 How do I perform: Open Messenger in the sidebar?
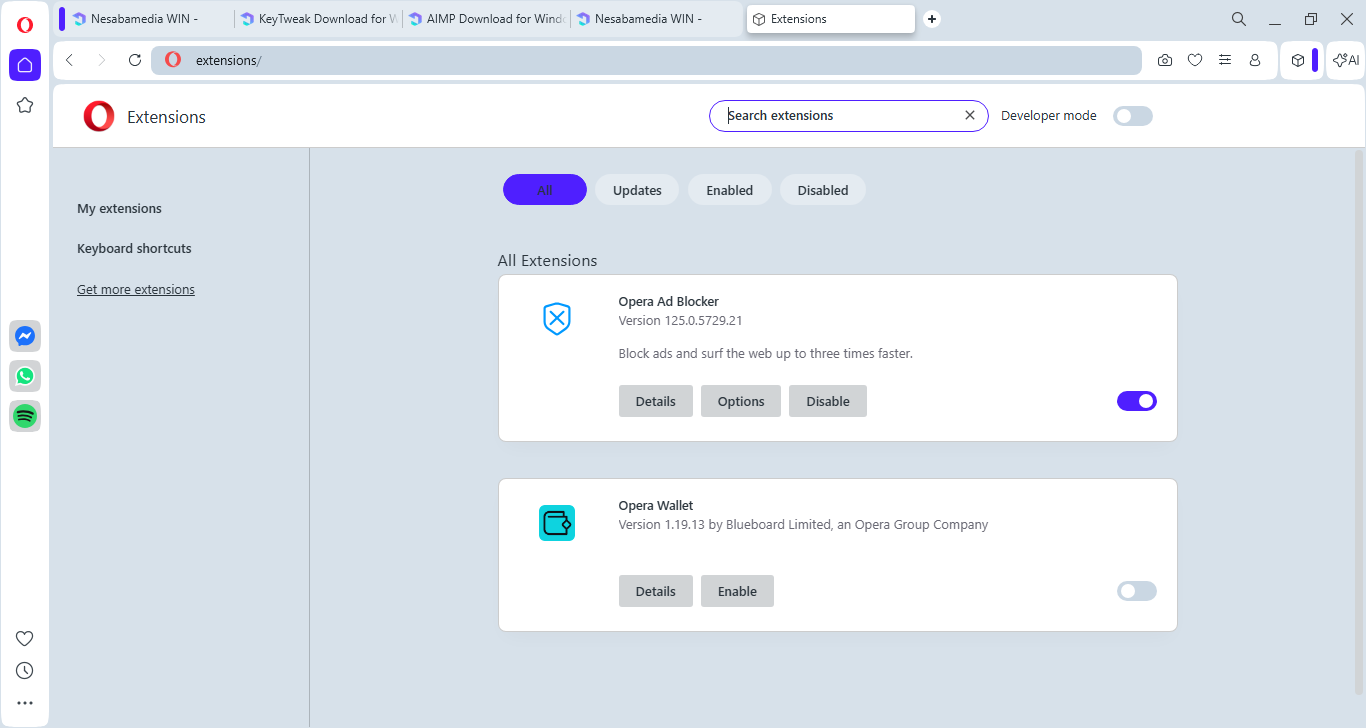tap(25, 336)
